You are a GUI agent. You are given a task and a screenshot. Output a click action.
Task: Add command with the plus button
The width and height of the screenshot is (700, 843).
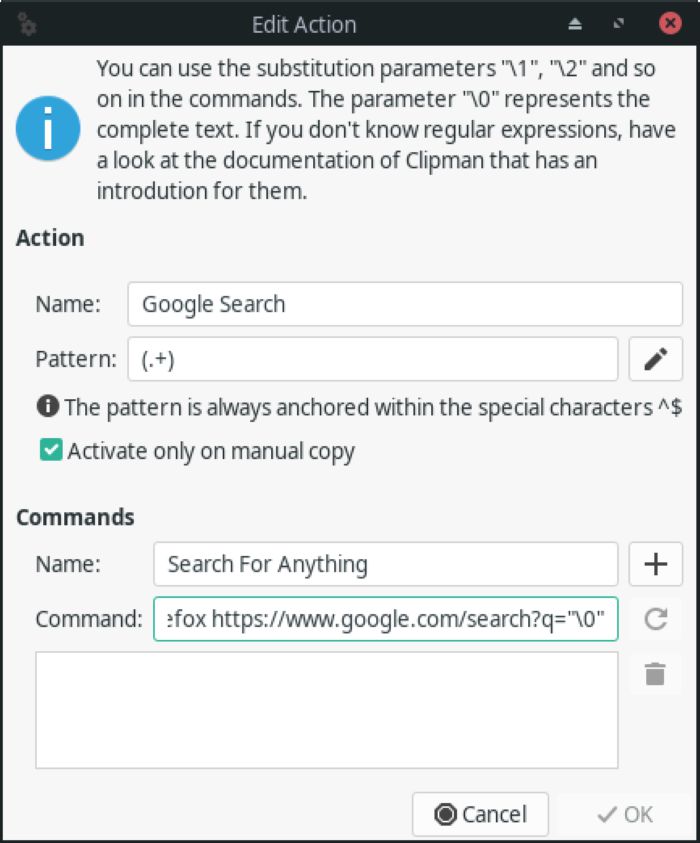(x=655, y=563)
